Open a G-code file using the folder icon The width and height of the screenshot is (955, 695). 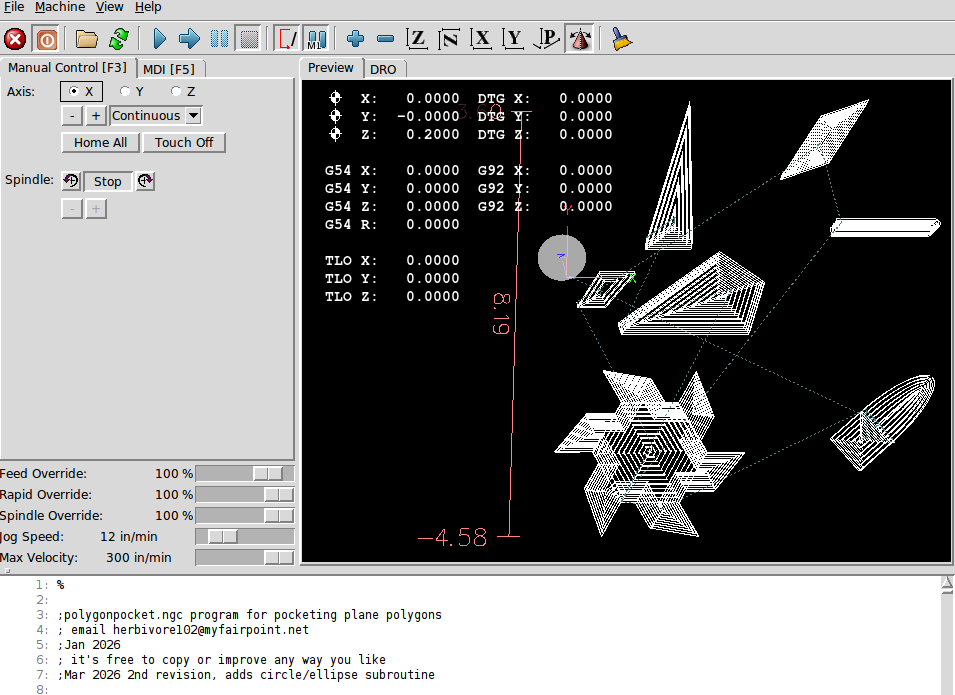click(x=87, y=39)
